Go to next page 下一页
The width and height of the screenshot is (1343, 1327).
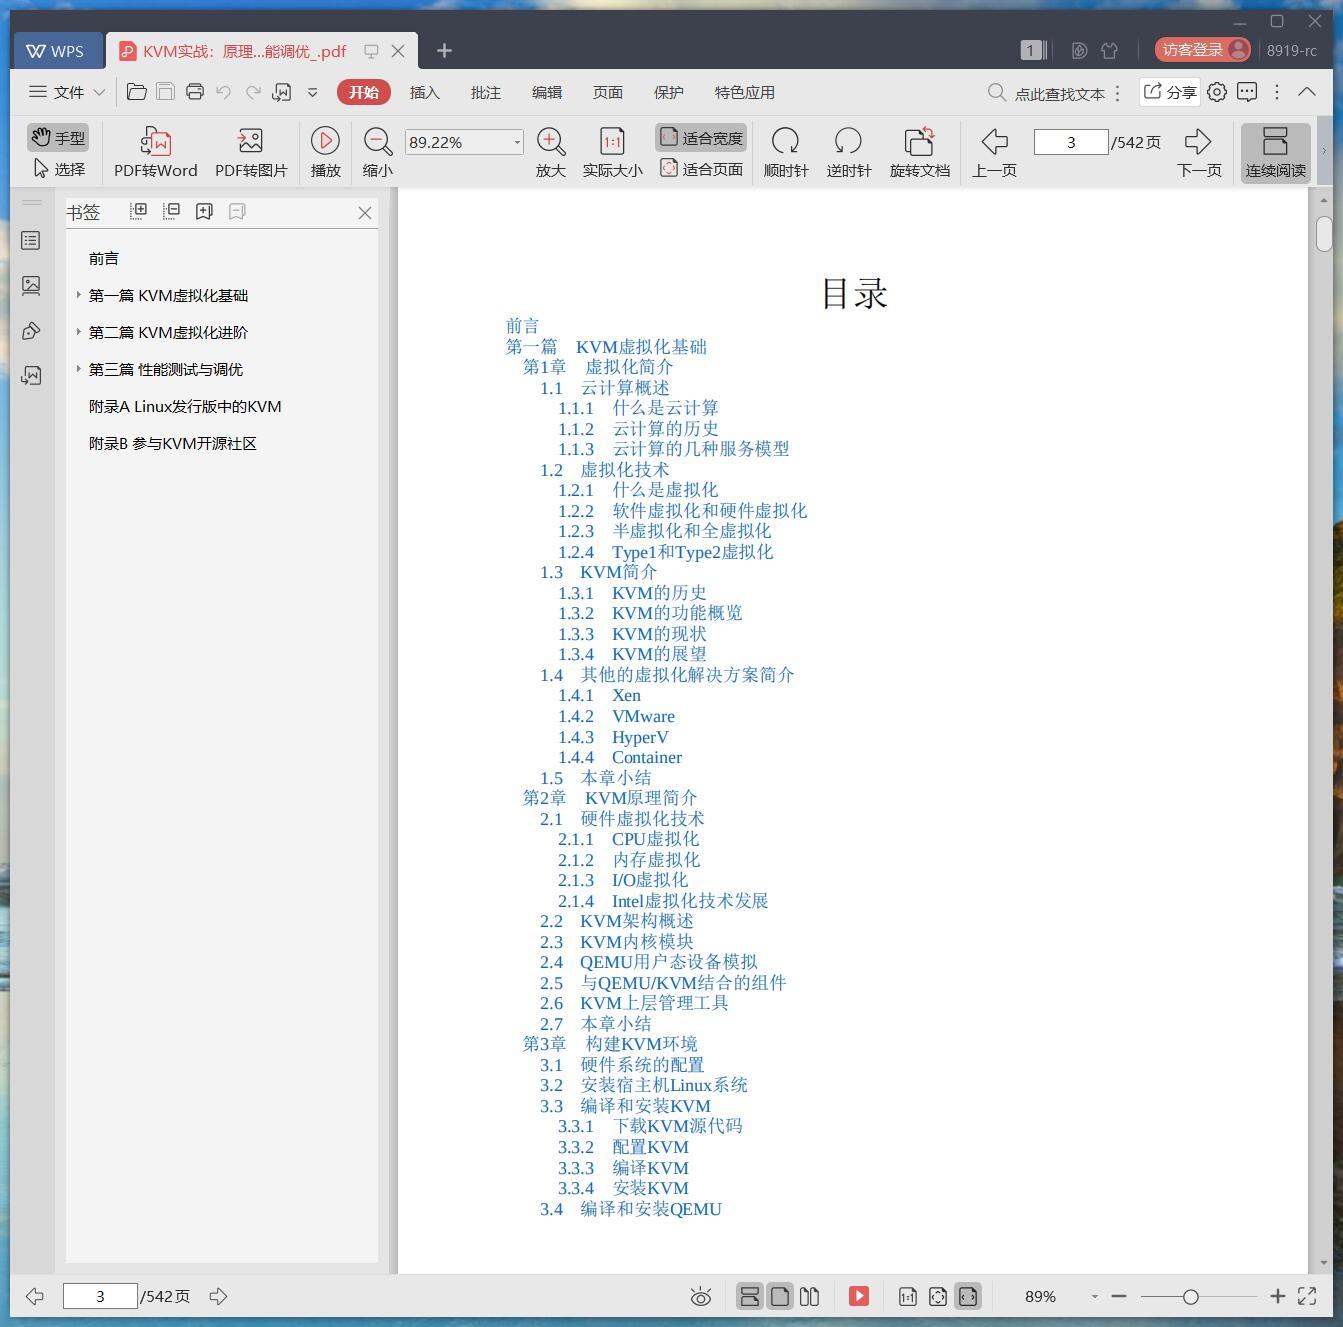coord(1199,152)
